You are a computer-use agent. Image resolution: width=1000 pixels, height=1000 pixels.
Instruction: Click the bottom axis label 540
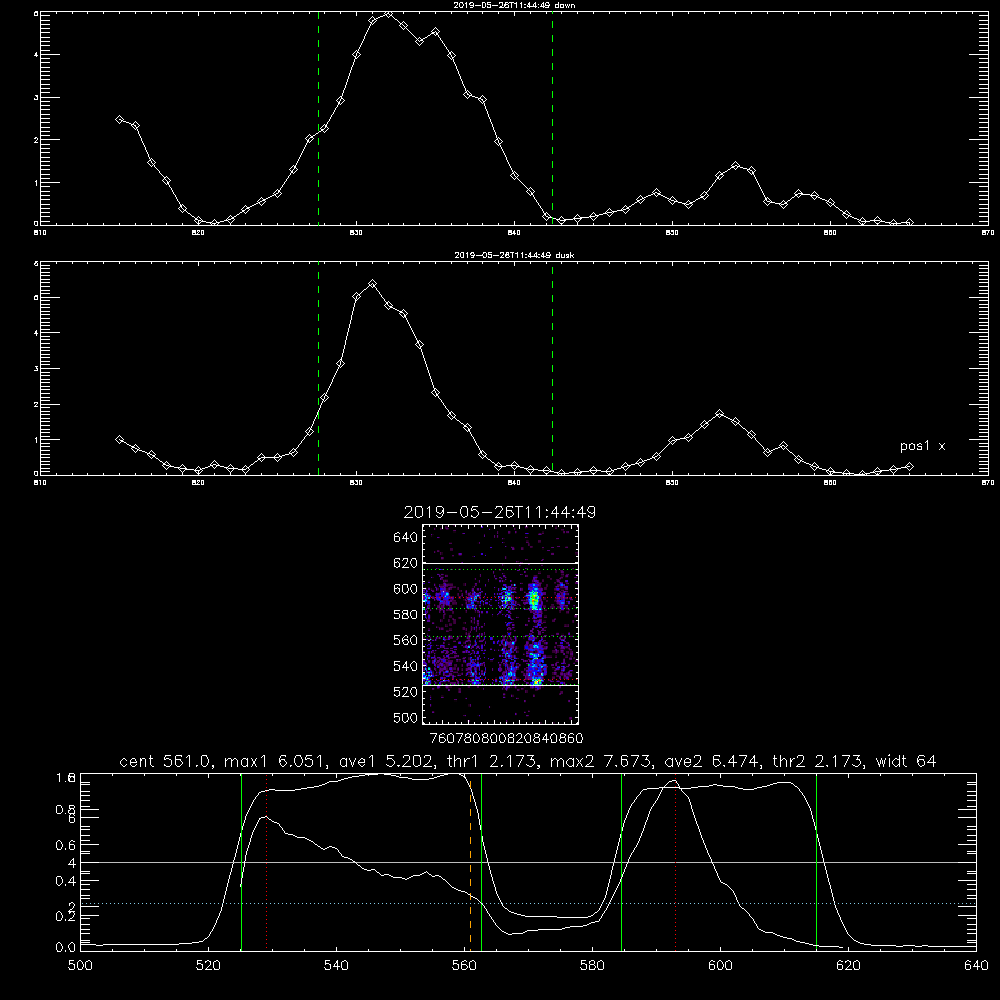coord(336,966)
